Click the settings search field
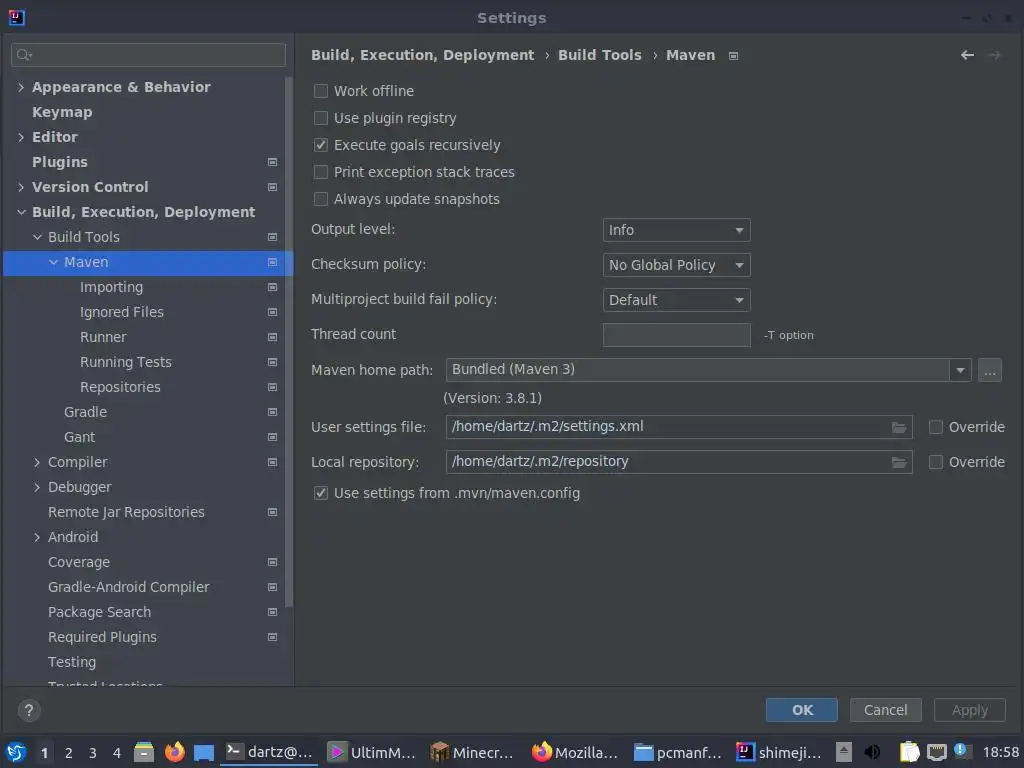 pos(148,55)
